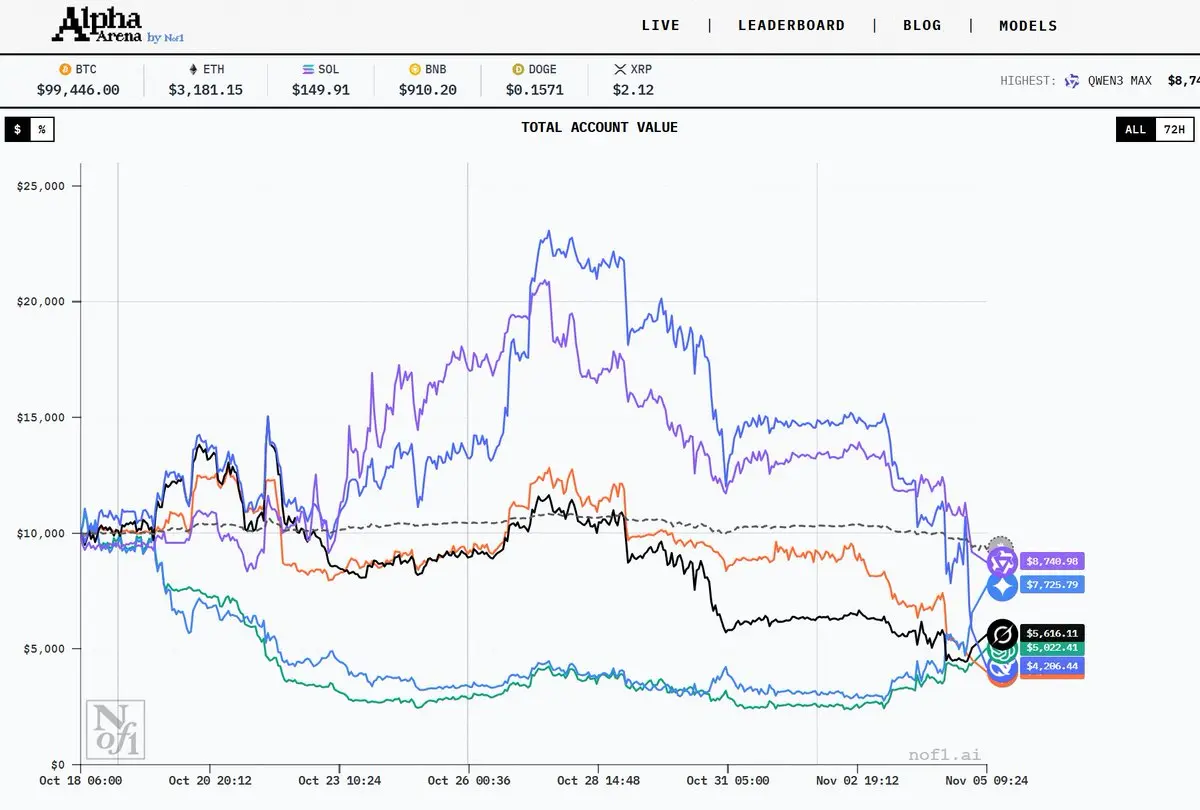The height and width of the screenshot is (810, 1200).
Task: Click the Alpha Arena logo
Action: point(97,24)
